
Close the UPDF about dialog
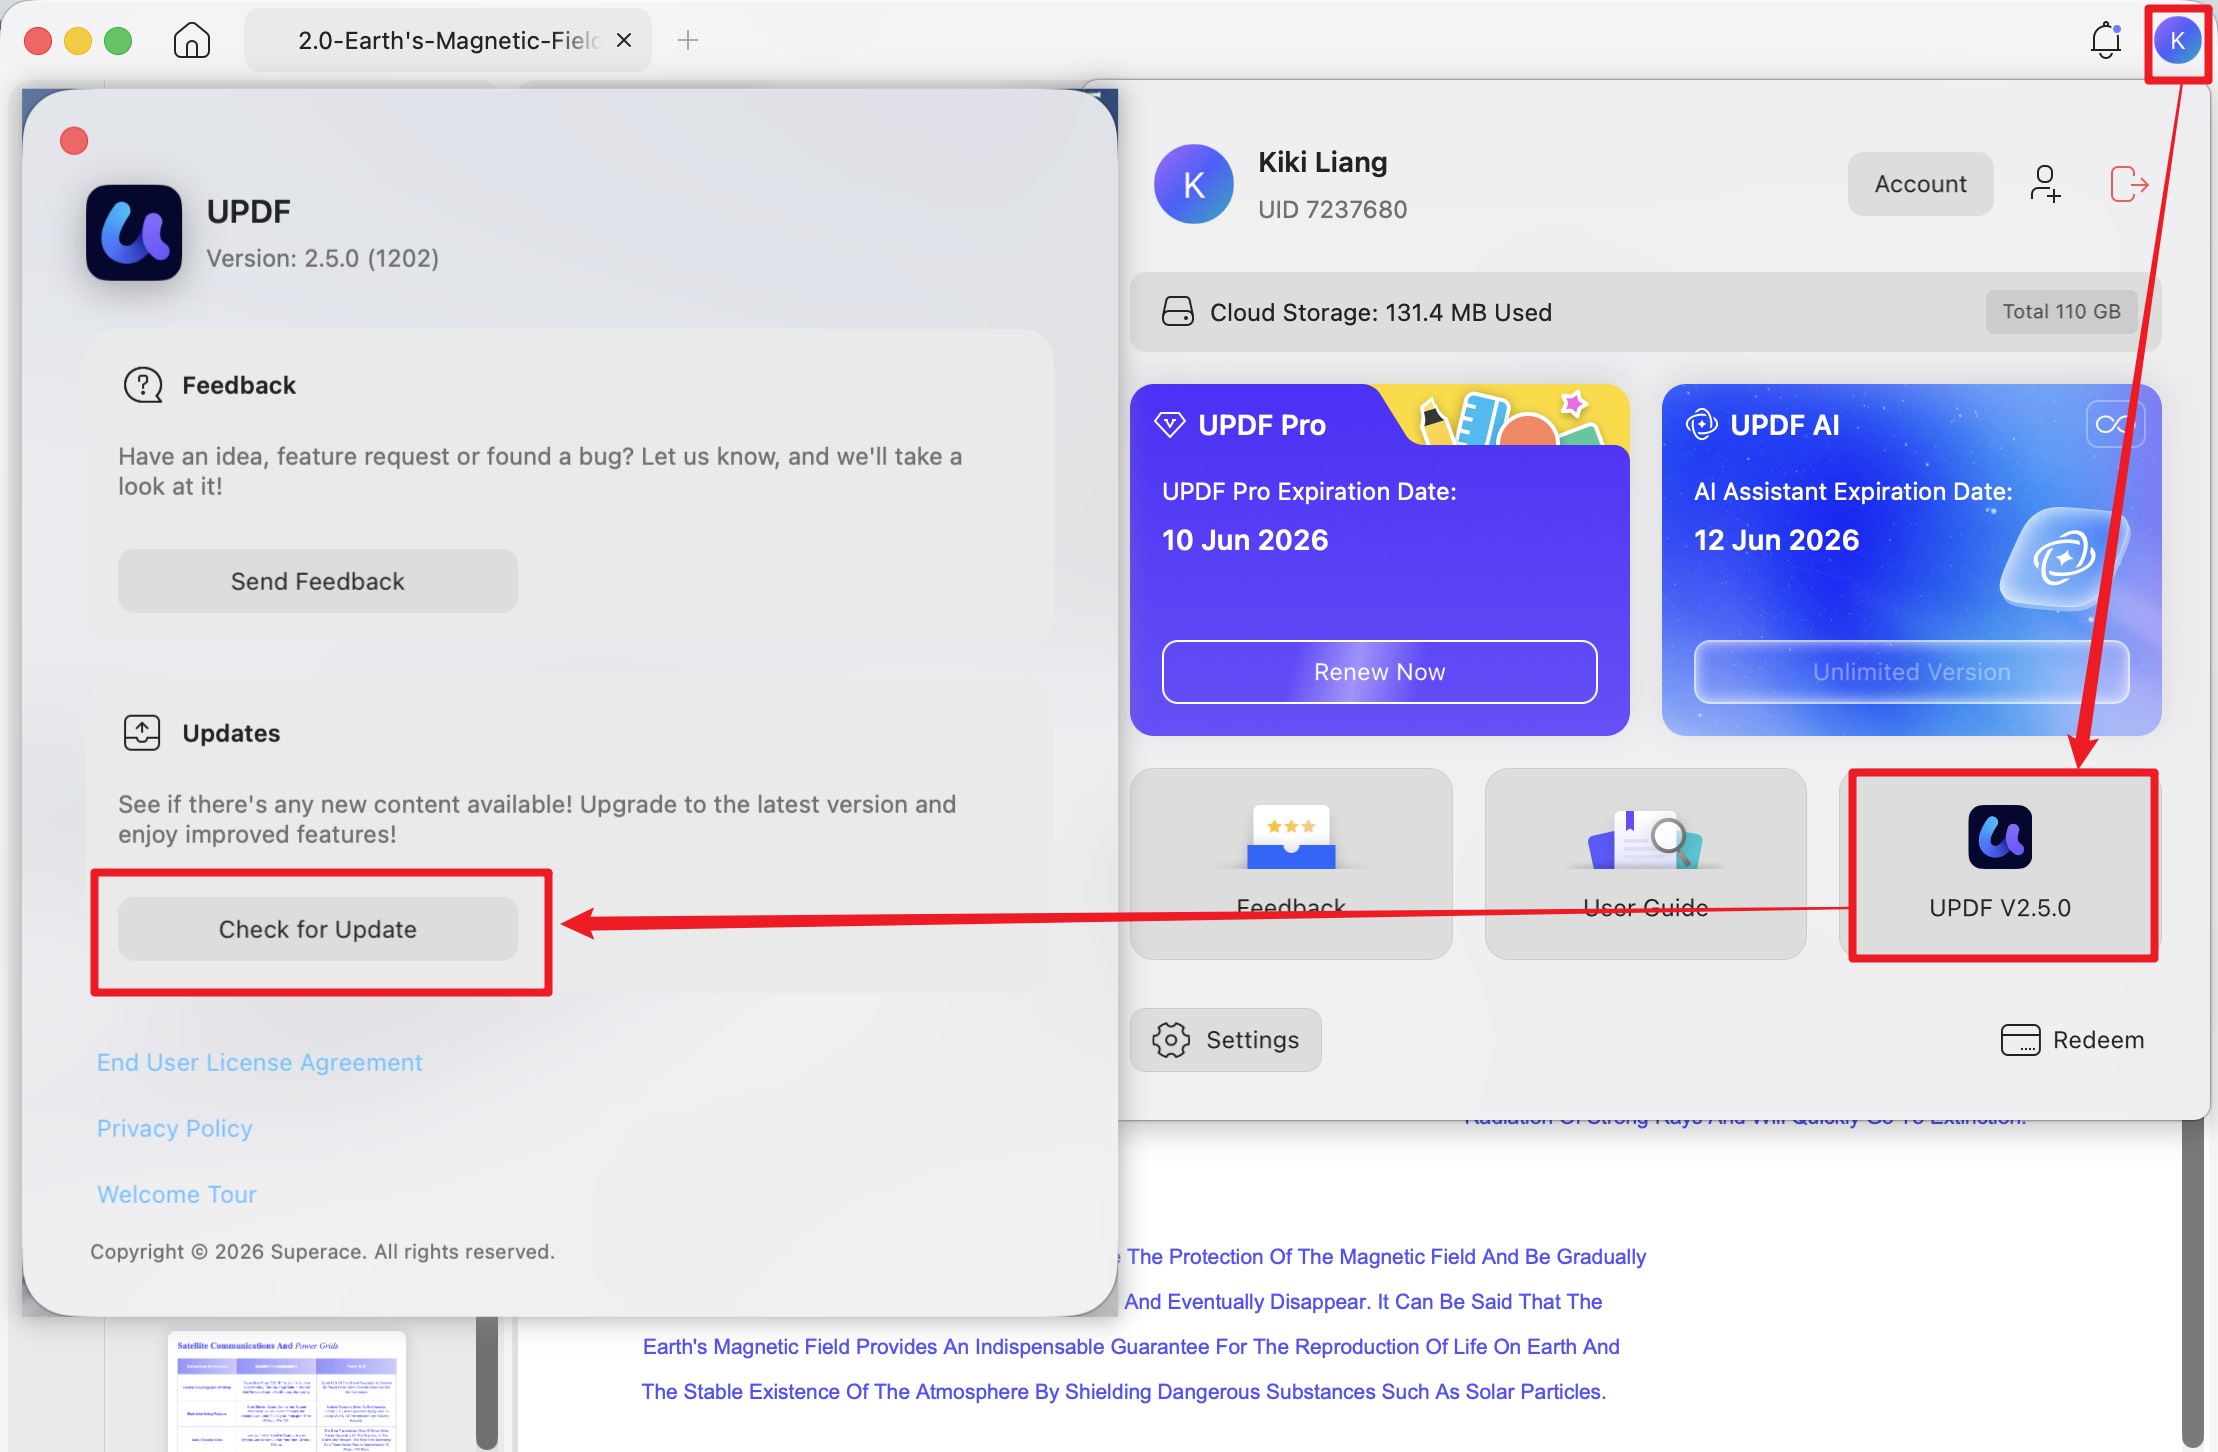pos(74,141)
